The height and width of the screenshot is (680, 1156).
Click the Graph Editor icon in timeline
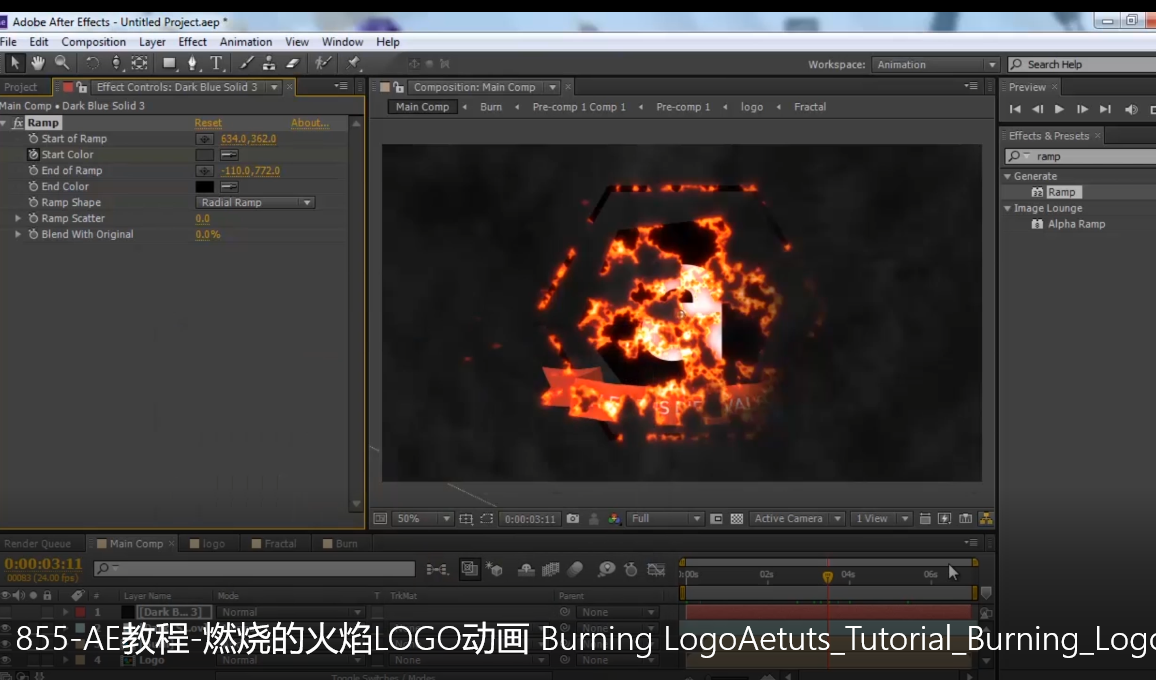(656, 569)
